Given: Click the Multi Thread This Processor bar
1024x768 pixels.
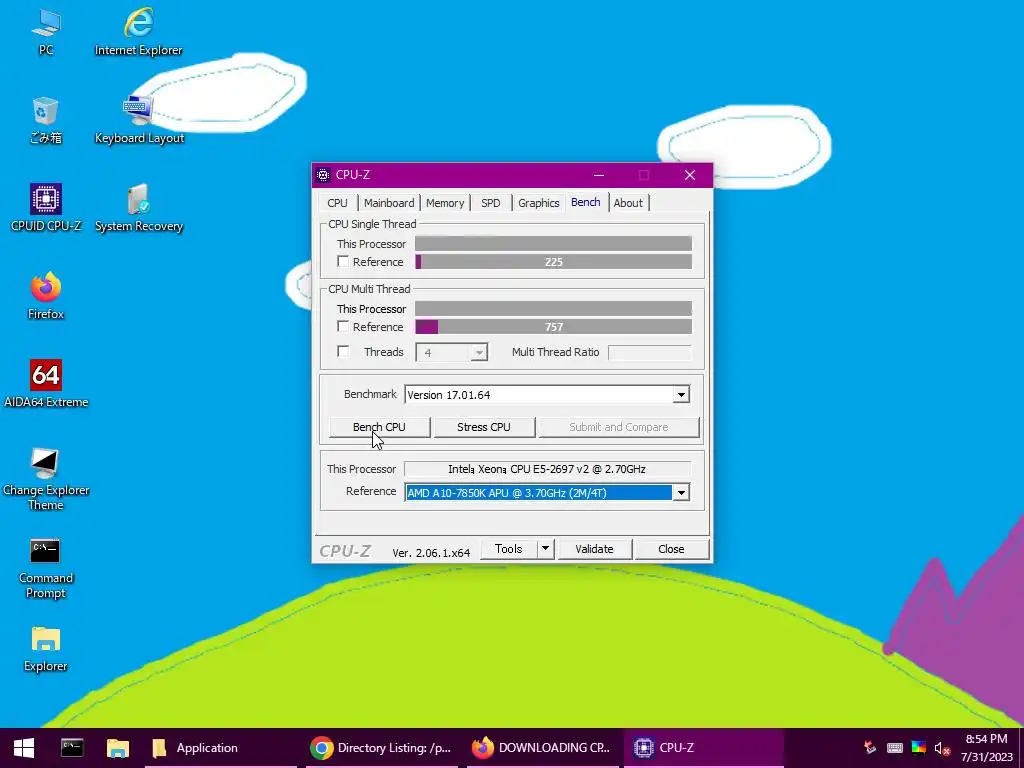Looking at the screenshot, I should (554, 308).
